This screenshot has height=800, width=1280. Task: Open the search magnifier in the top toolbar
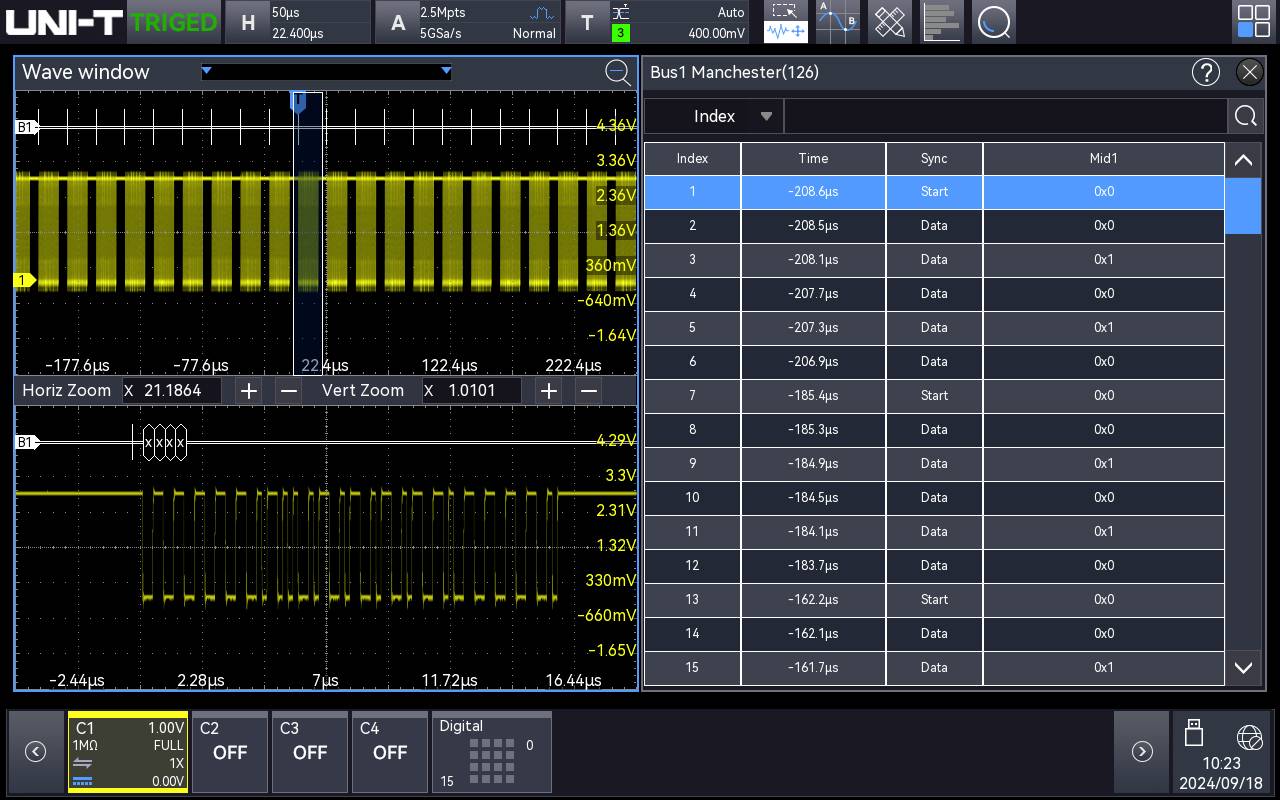pyautogui.click(x=993, y=21)
